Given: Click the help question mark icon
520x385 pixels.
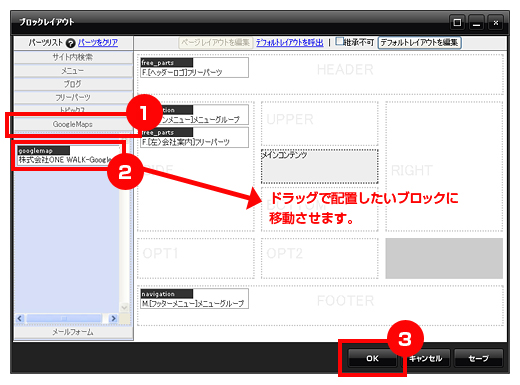Looking at the screenshot, I should coord(70,43).
